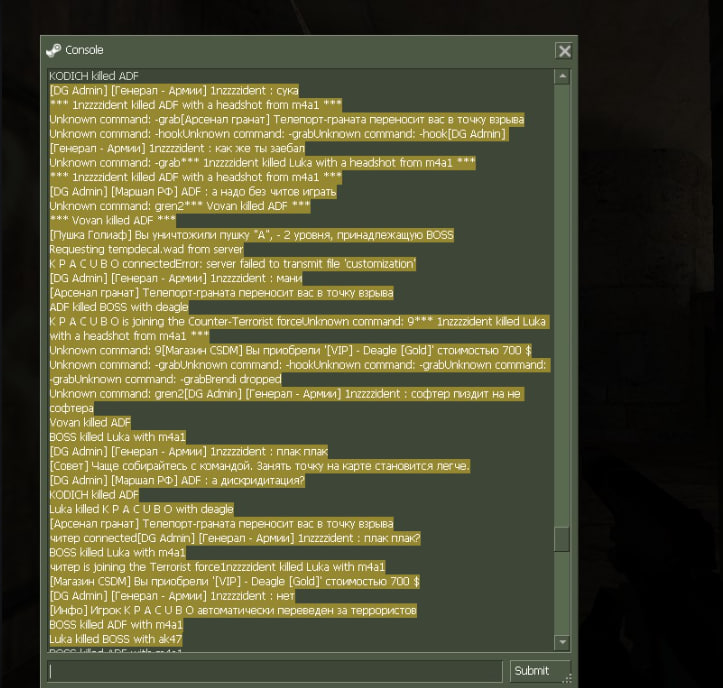Click the resize grip at window corner

568,678
